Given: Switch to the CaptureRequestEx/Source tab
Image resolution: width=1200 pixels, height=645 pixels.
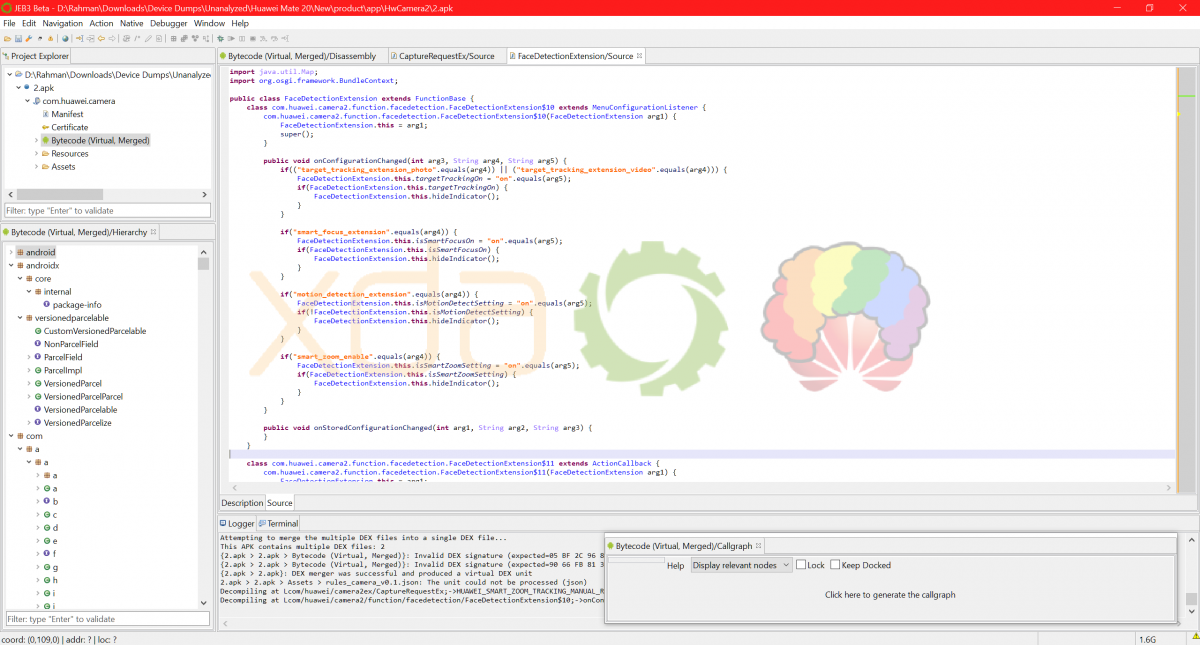Looking at the screenshot, I should tap(446, 56).
